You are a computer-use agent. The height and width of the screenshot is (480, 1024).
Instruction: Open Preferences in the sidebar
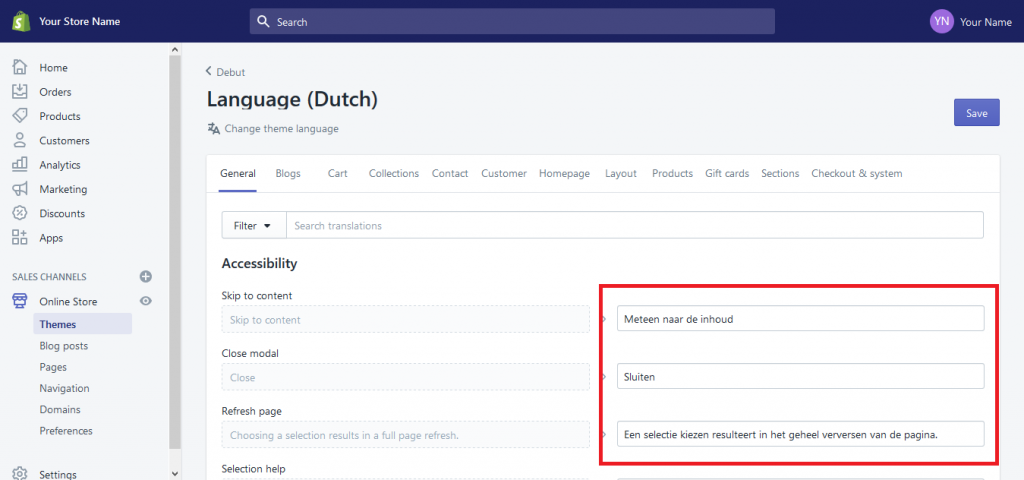coord(65,431)
